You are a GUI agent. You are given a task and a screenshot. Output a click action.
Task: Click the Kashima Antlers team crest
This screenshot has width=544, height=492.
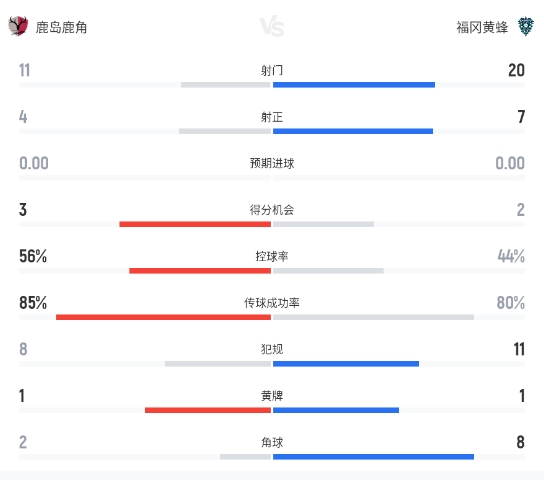pos(18,26)
